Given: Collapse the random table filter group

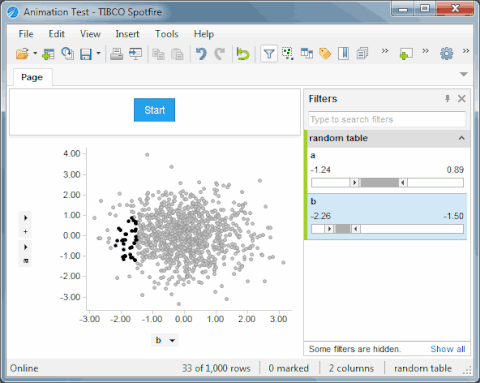Looking at the screenshot, I should (x=461, y=138).
